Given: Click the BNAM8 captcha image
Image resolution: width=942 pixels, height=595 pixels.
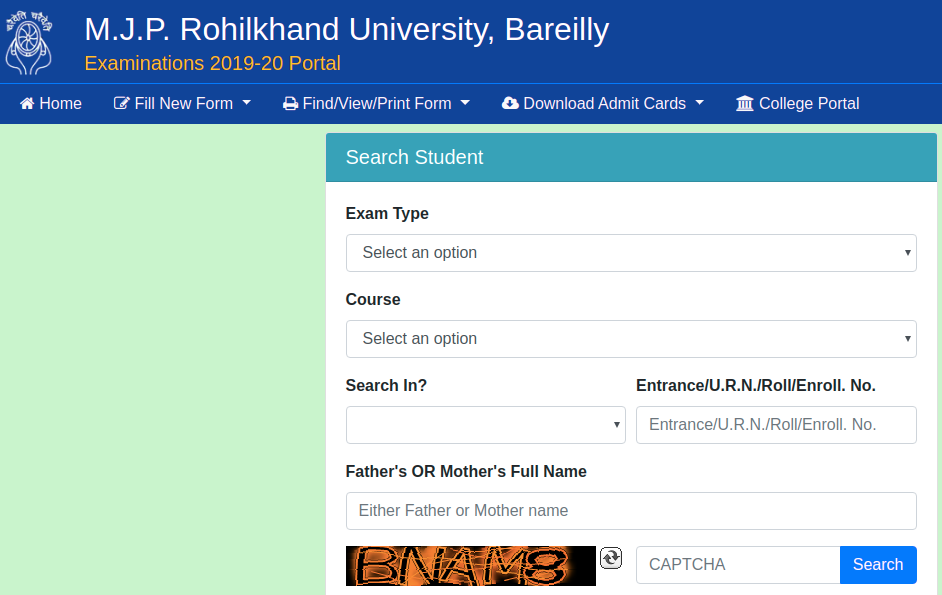Looking at the screenshot, I should click(x=470, y=566).
